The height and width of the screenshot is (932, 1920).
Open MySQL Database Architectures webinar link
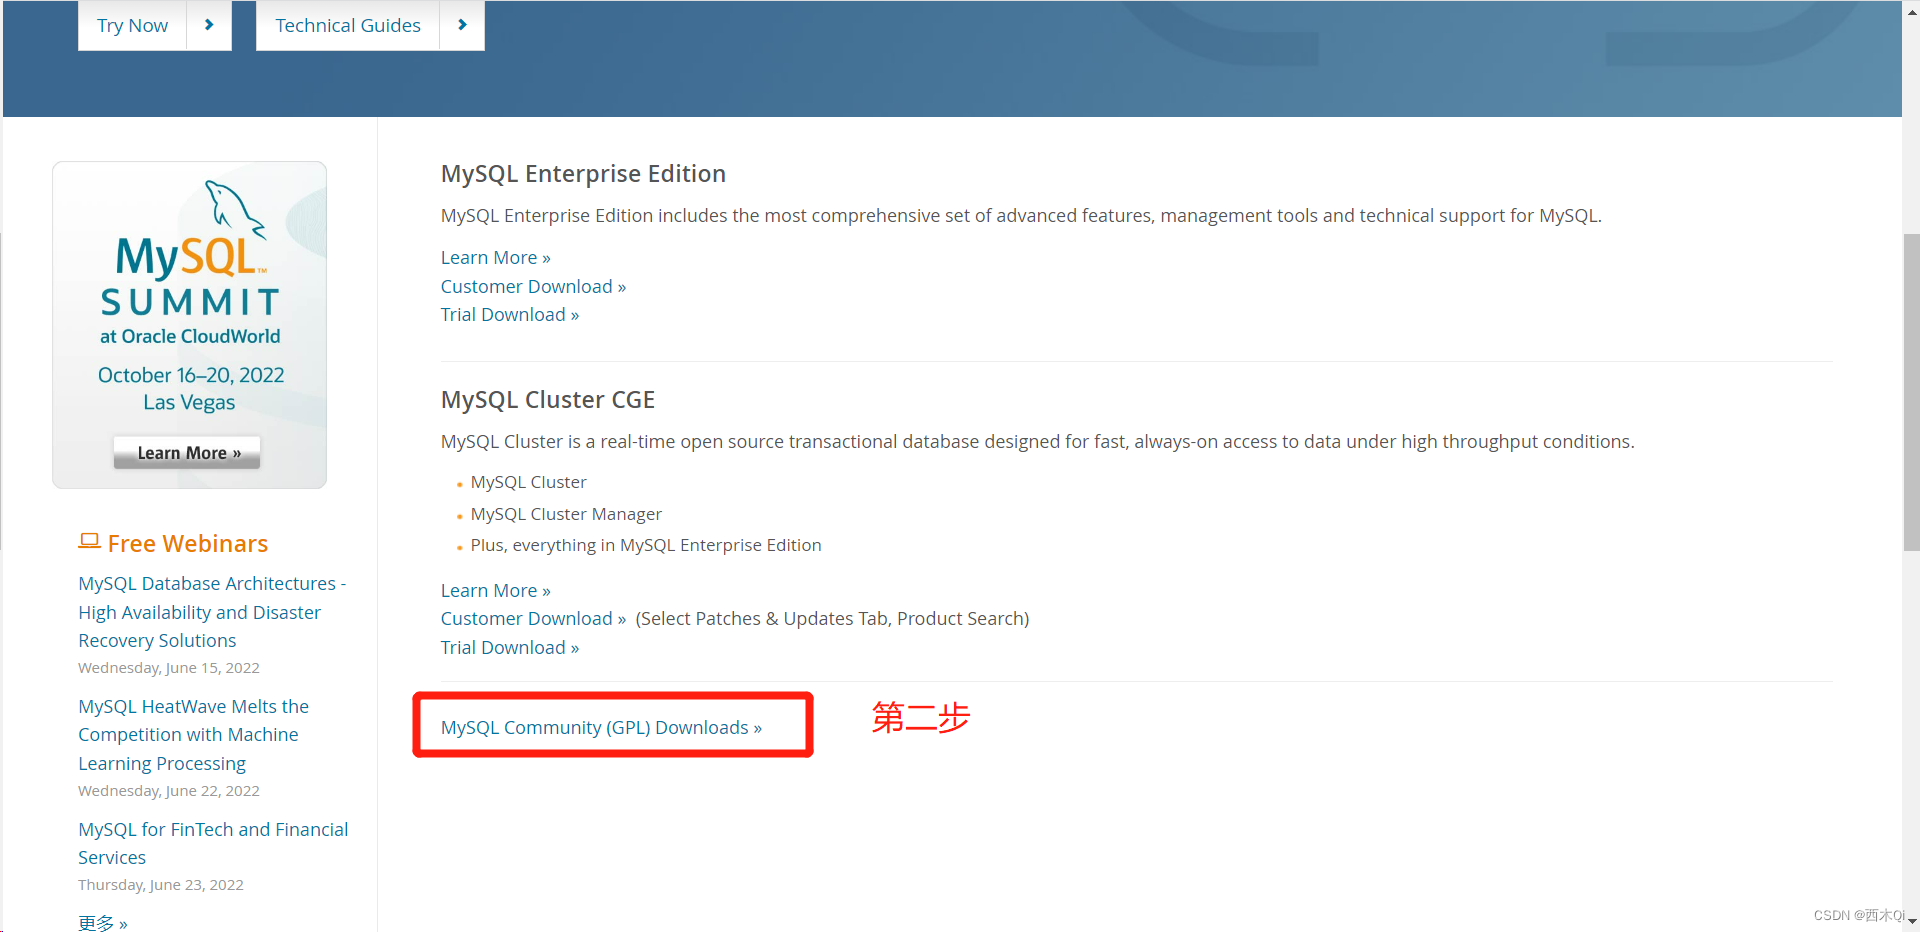click(212, 612)
